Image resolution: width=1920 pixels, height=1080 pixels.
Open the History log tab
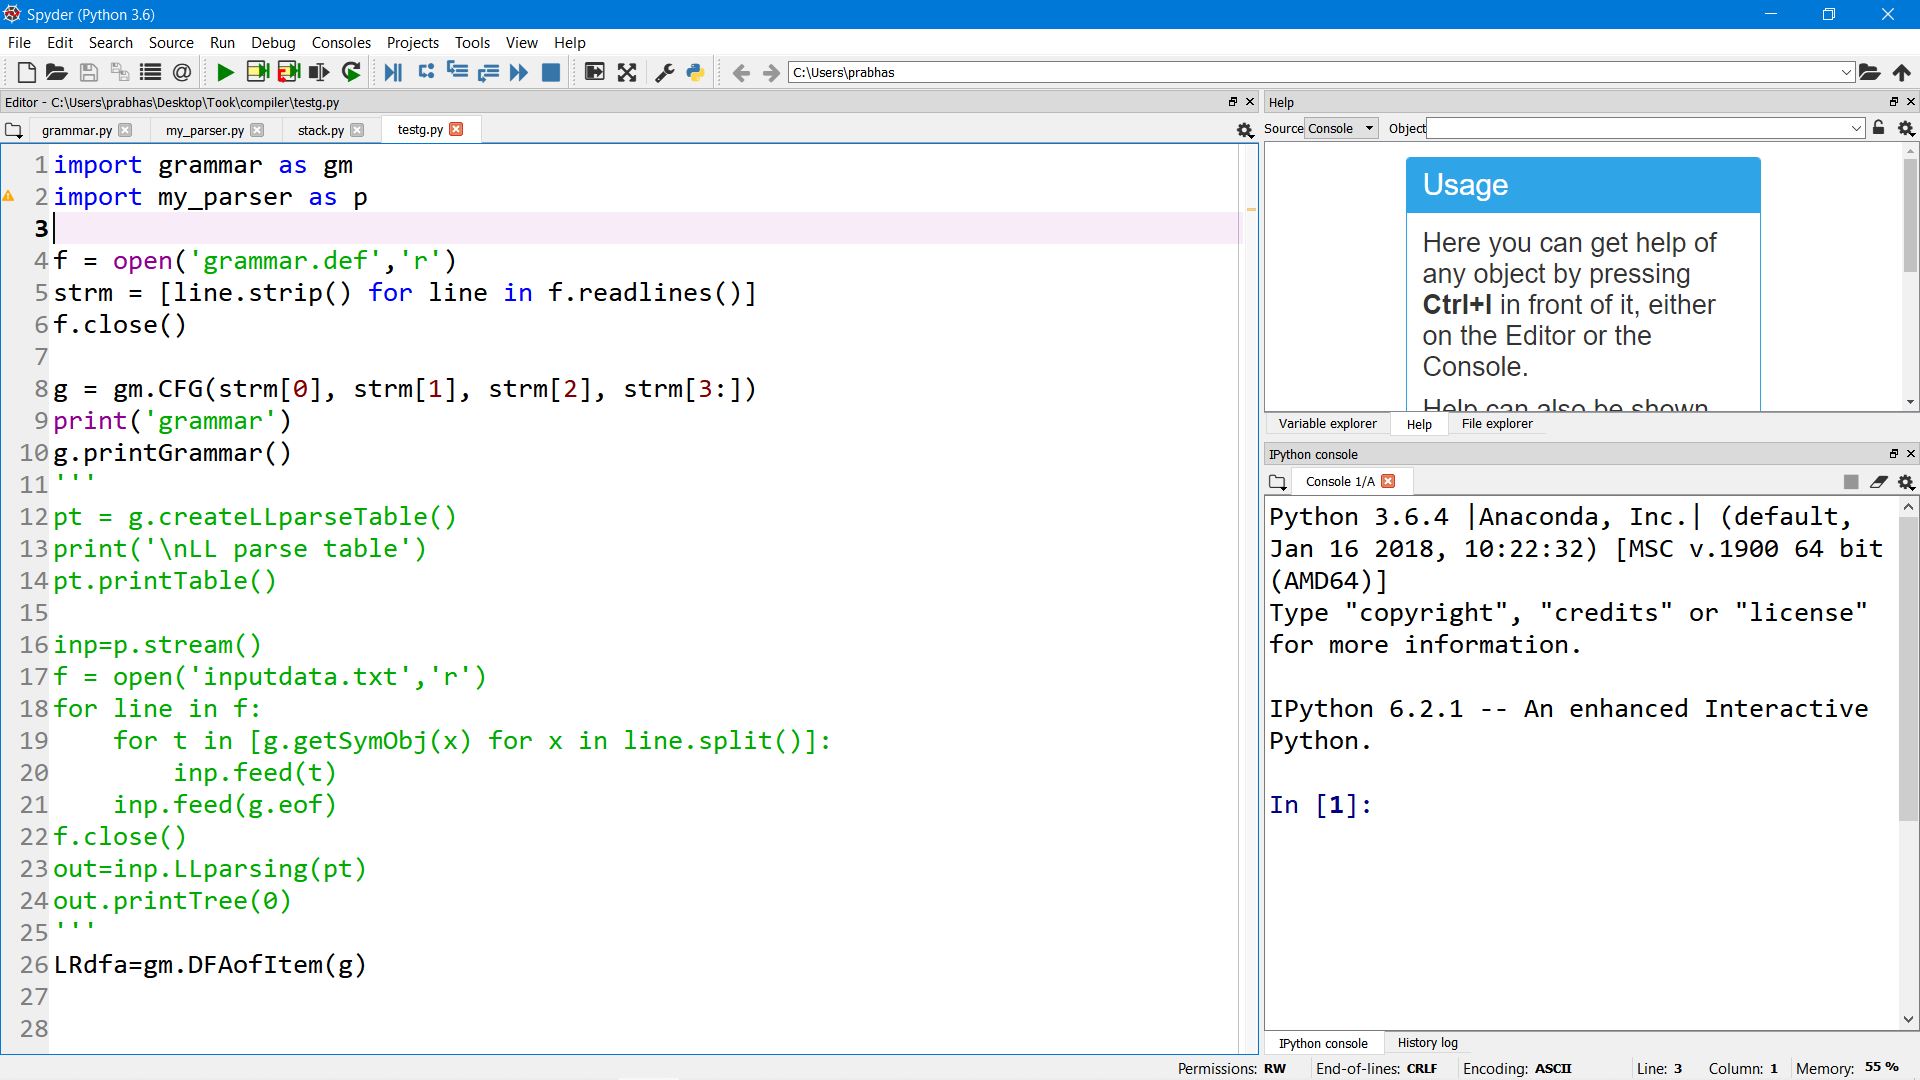pyautogui.click(x=1427, y=1043)
